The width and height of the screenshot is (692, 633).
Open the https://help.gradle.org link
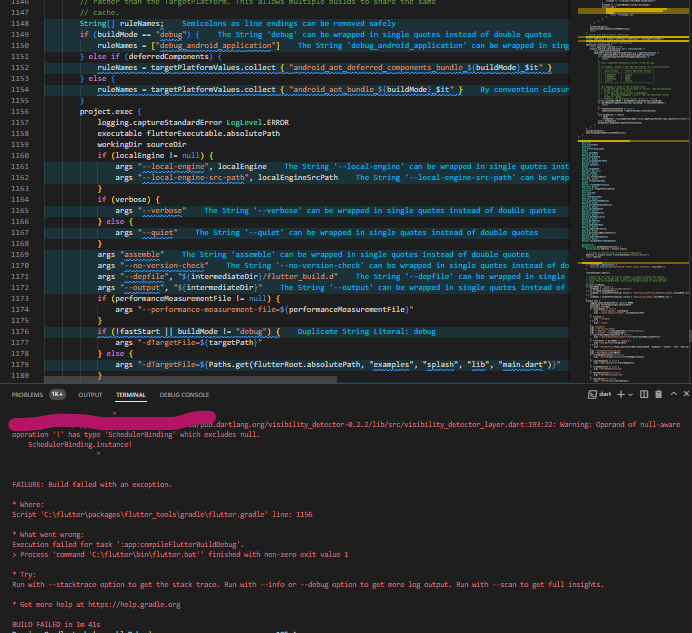[134, 604]
